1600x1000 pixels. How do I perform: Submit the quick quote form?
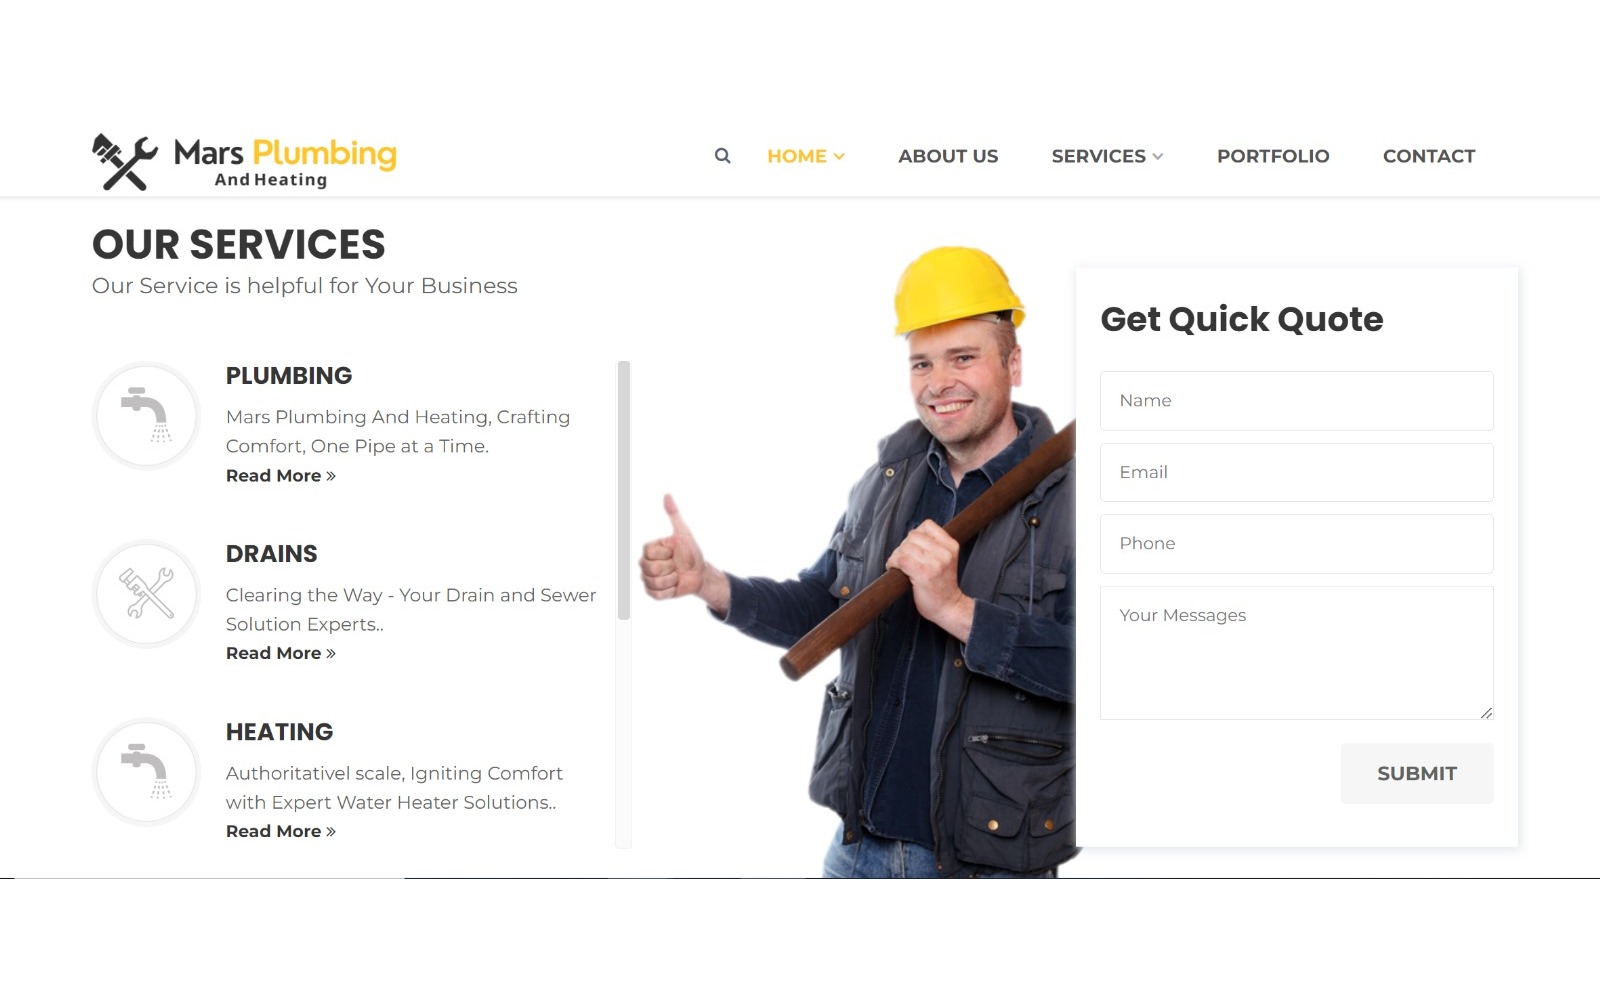pyautogui.click(x=1417, y=773)
